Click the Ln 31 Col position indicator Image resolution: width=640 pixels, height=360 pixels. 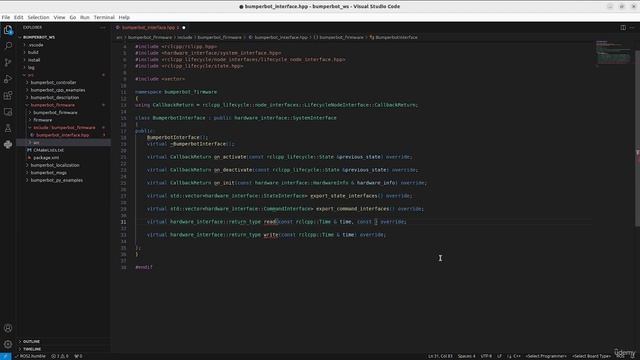[440, 356]
